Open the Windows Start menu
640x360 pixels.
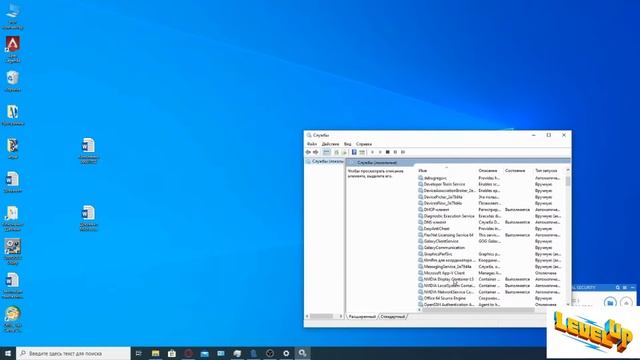click(8, 353)
